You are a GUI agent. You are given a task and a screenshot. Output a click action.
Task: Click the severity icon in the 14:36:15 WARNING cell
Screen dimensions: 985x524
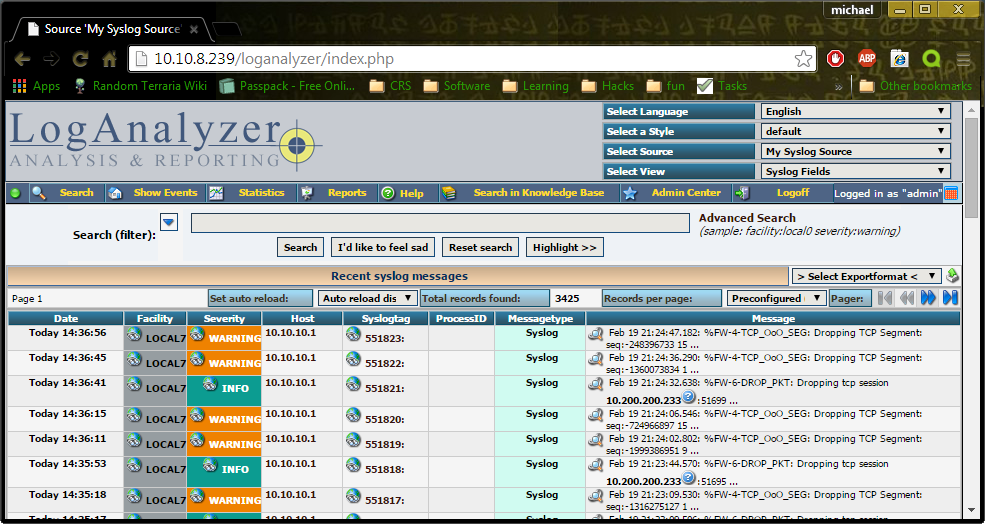(197, 415)
